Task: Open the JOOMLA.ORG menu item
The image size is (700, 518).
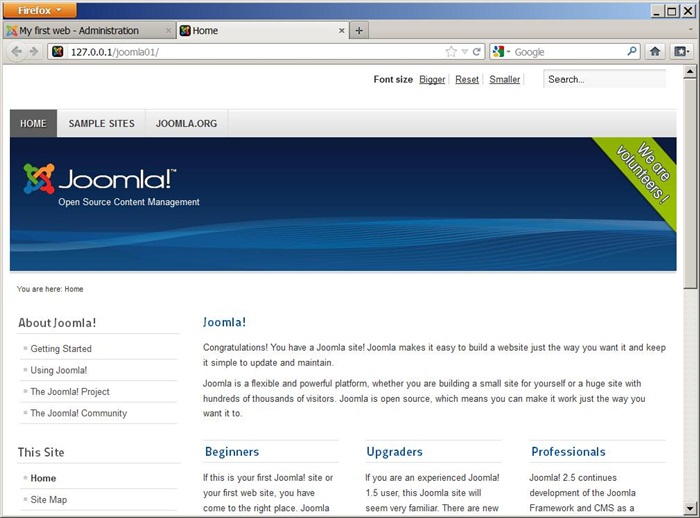Action: [187, 123]
